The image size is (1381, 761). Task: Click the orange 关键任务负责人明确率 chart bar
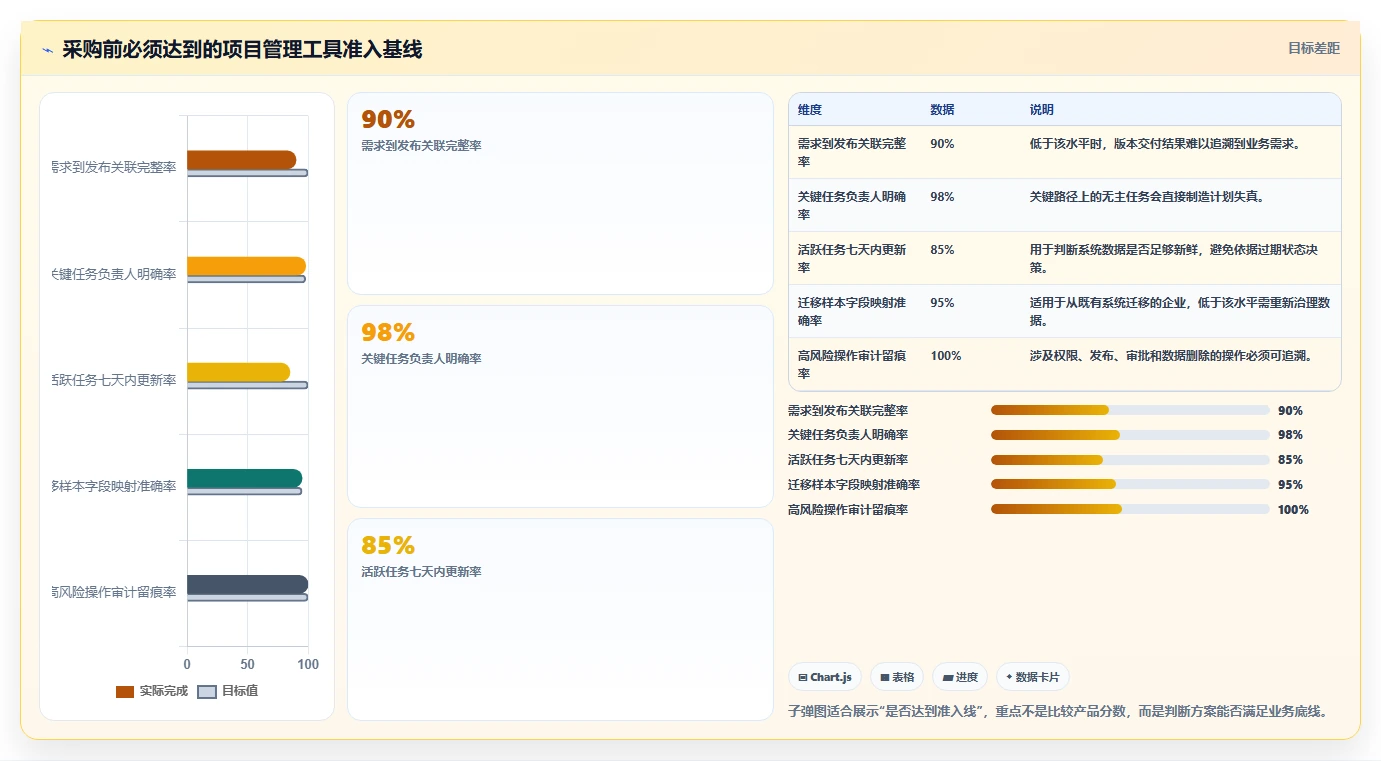click(x=246, y=266)
